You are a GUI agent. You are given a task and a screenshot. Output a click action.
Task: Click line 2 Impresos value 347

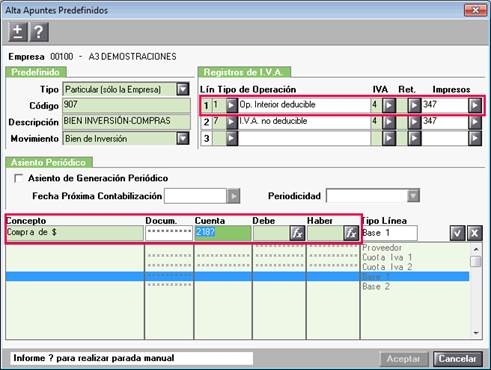430,121
